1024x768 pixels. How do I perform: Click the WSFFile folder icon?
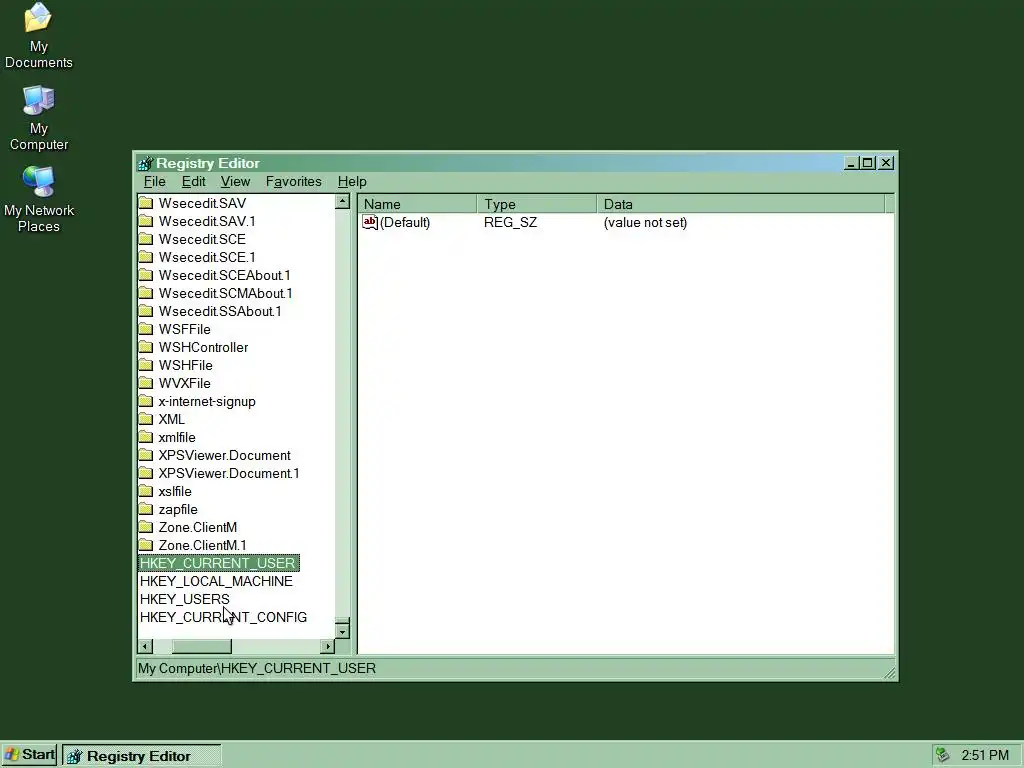[x=146, y=329]
